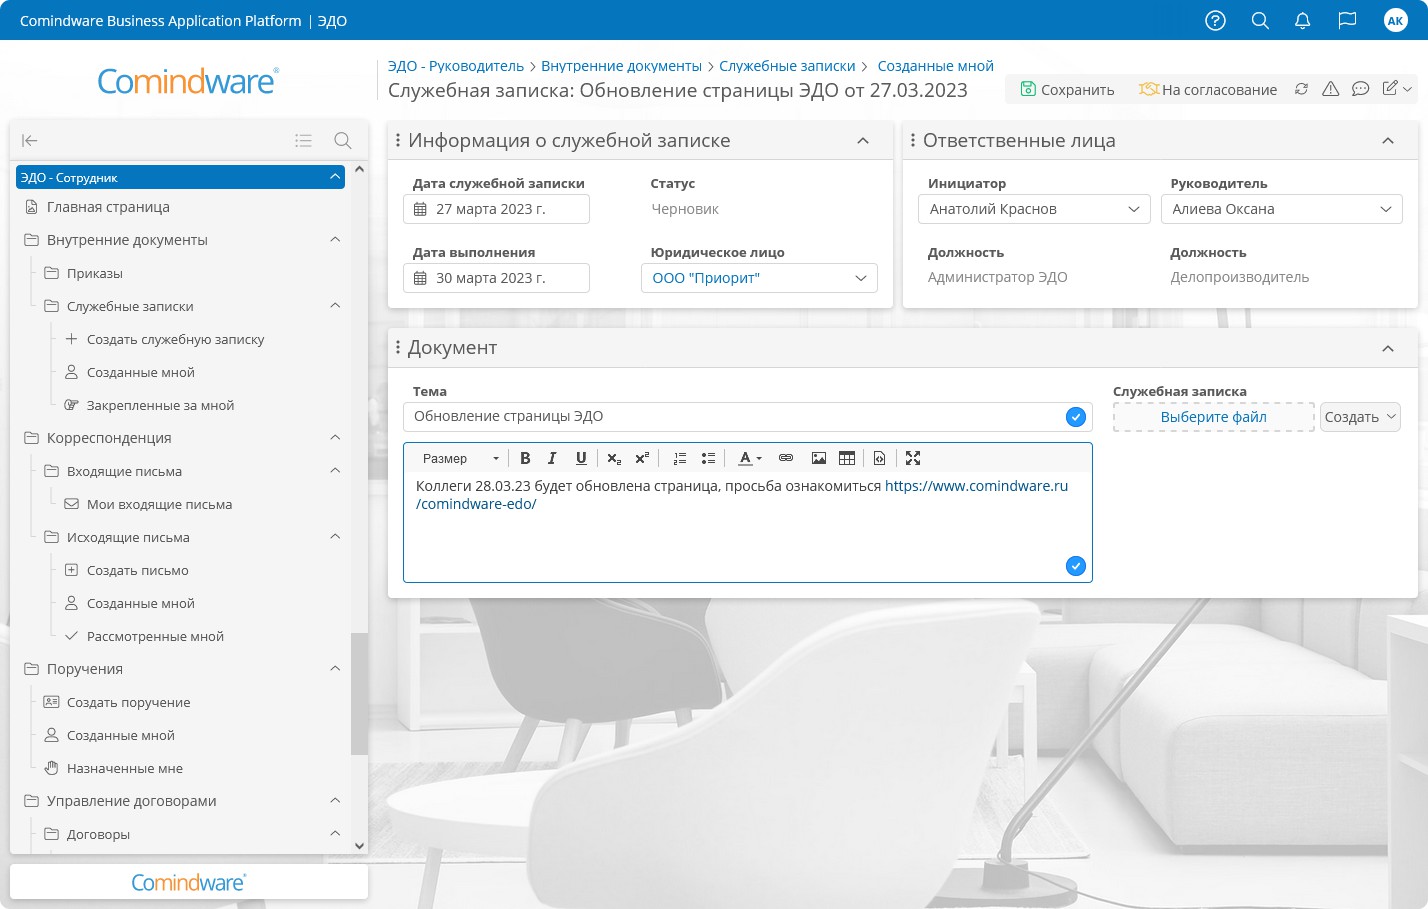This screenshot has width=1428, height=909.
Task: Open the text color picker
Action: coord(750,458)
